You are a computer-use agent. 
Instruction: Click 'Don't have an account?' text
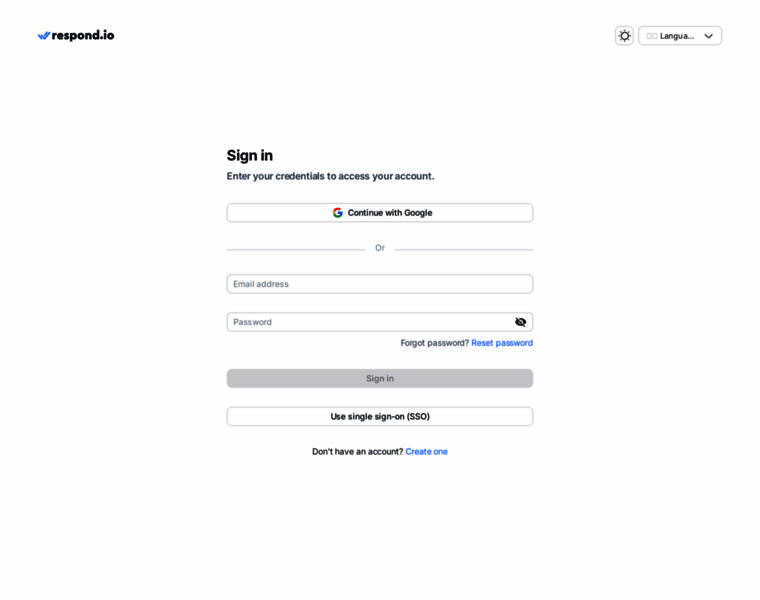pos(357,451)
